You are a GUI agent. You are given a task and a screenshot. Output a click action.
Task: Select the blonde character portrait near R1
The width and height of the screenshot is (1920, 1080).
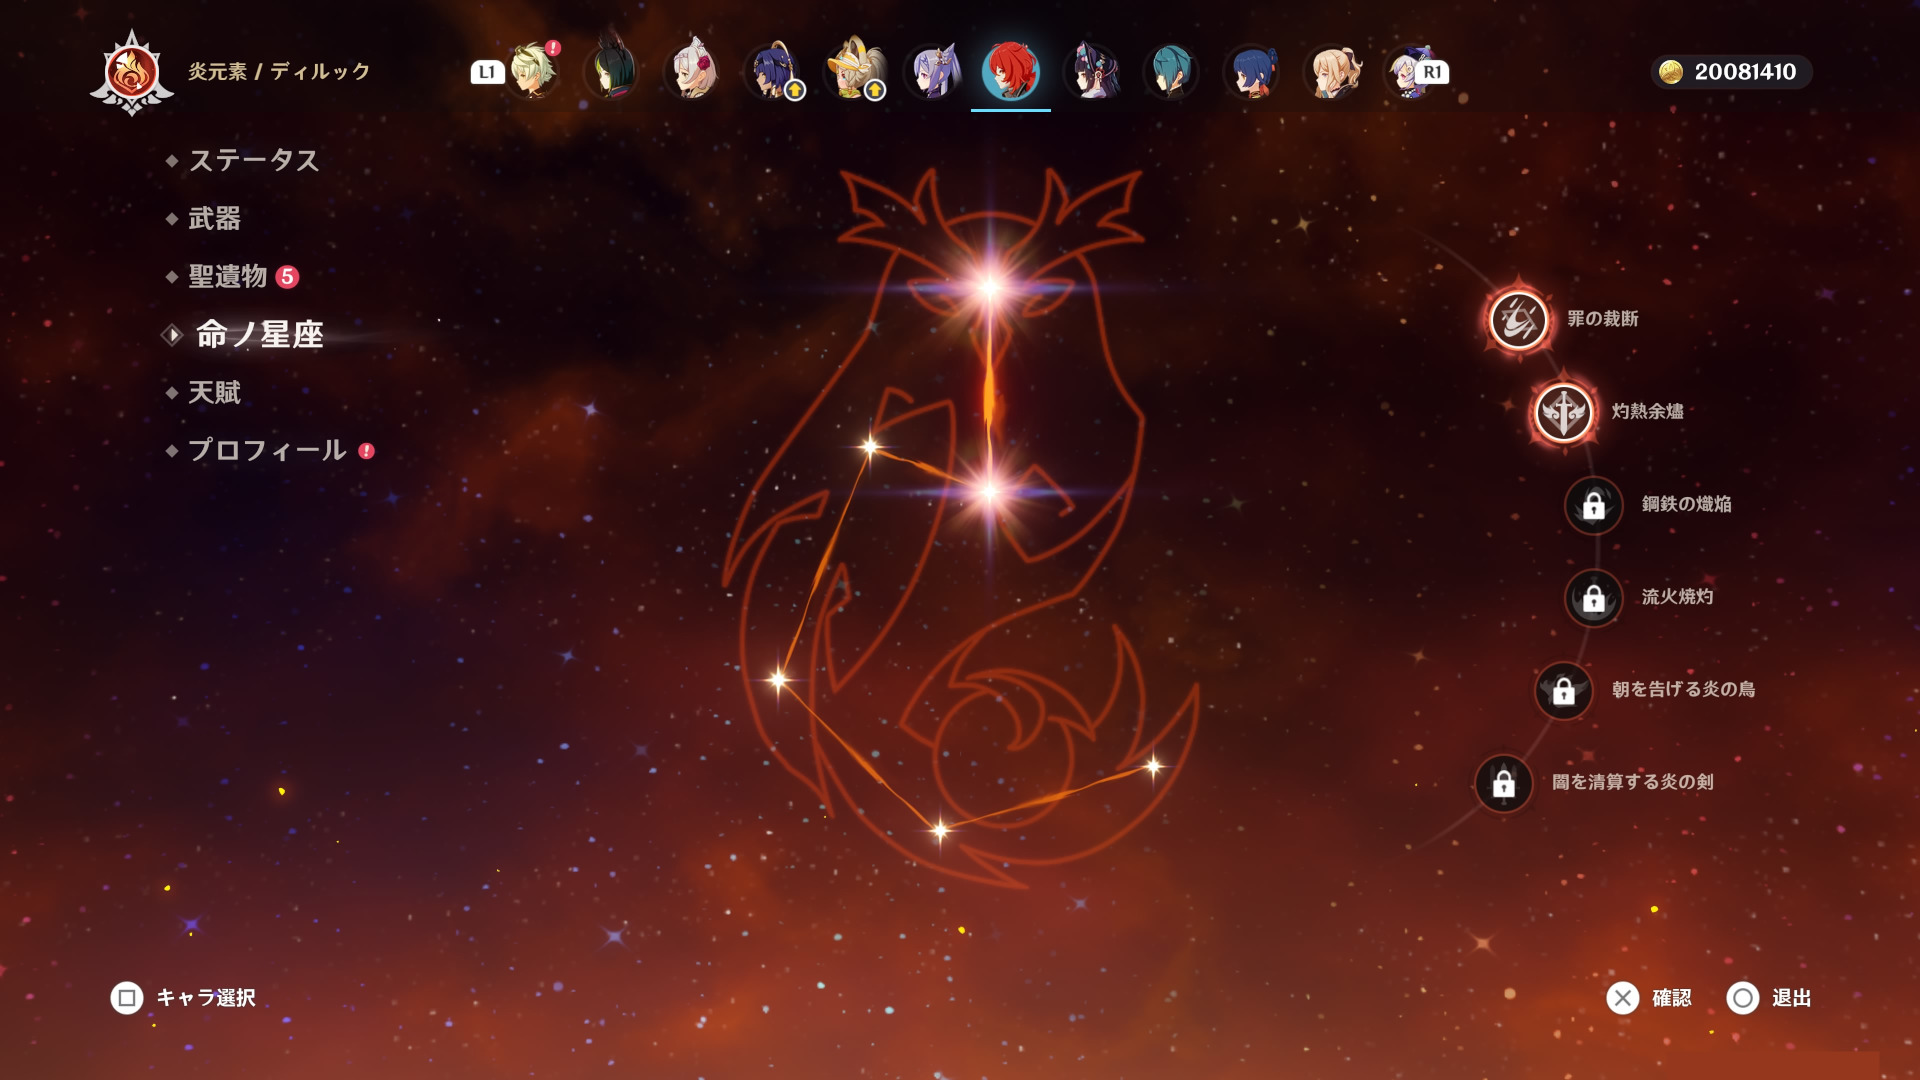pos(1333,72)
